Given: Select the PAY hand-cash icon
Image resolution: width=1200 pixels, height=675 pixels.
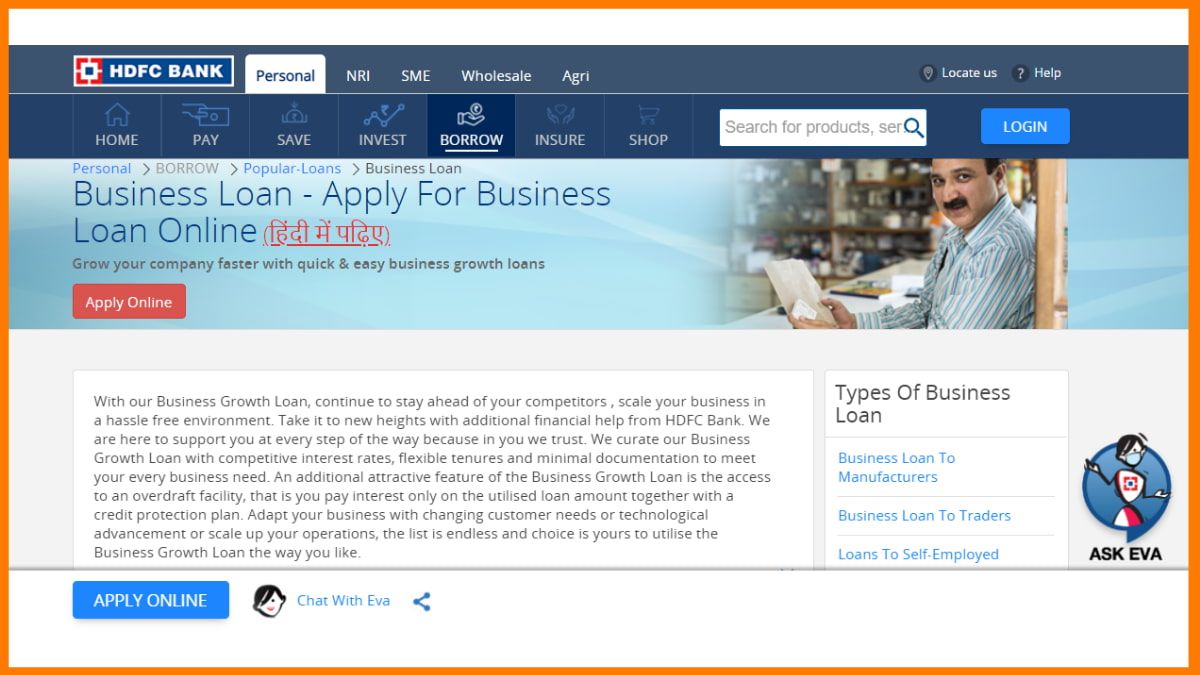Looking at the screenshot, I should coord(205,114).
